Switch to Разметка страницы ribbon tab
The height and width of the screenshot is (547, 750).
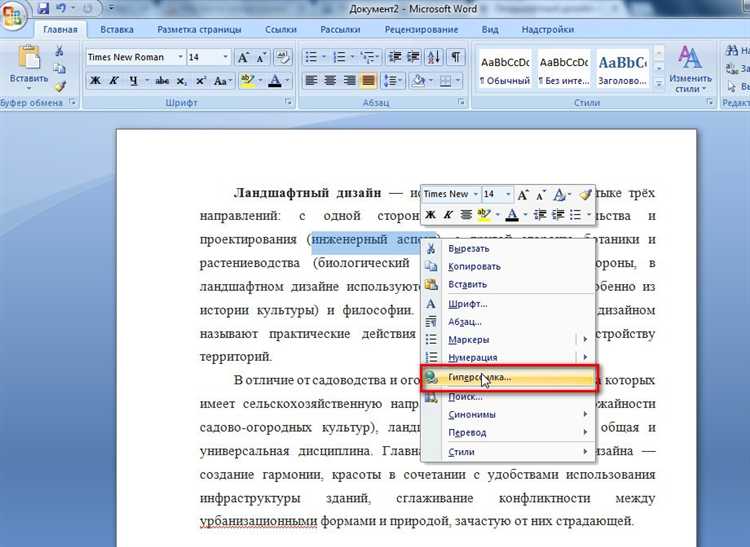[x=199, y=29]
